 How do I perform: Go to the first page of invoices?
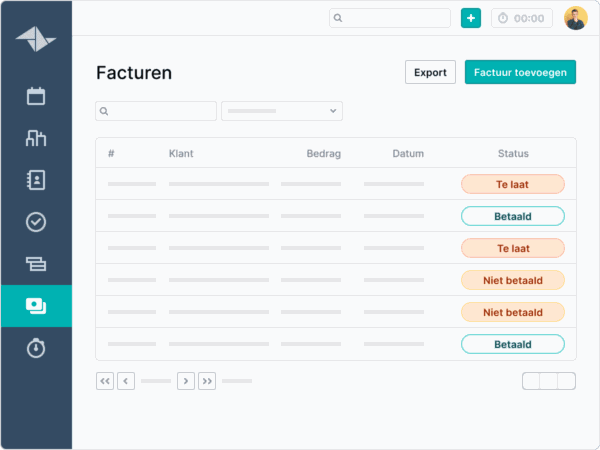[105, 381]
